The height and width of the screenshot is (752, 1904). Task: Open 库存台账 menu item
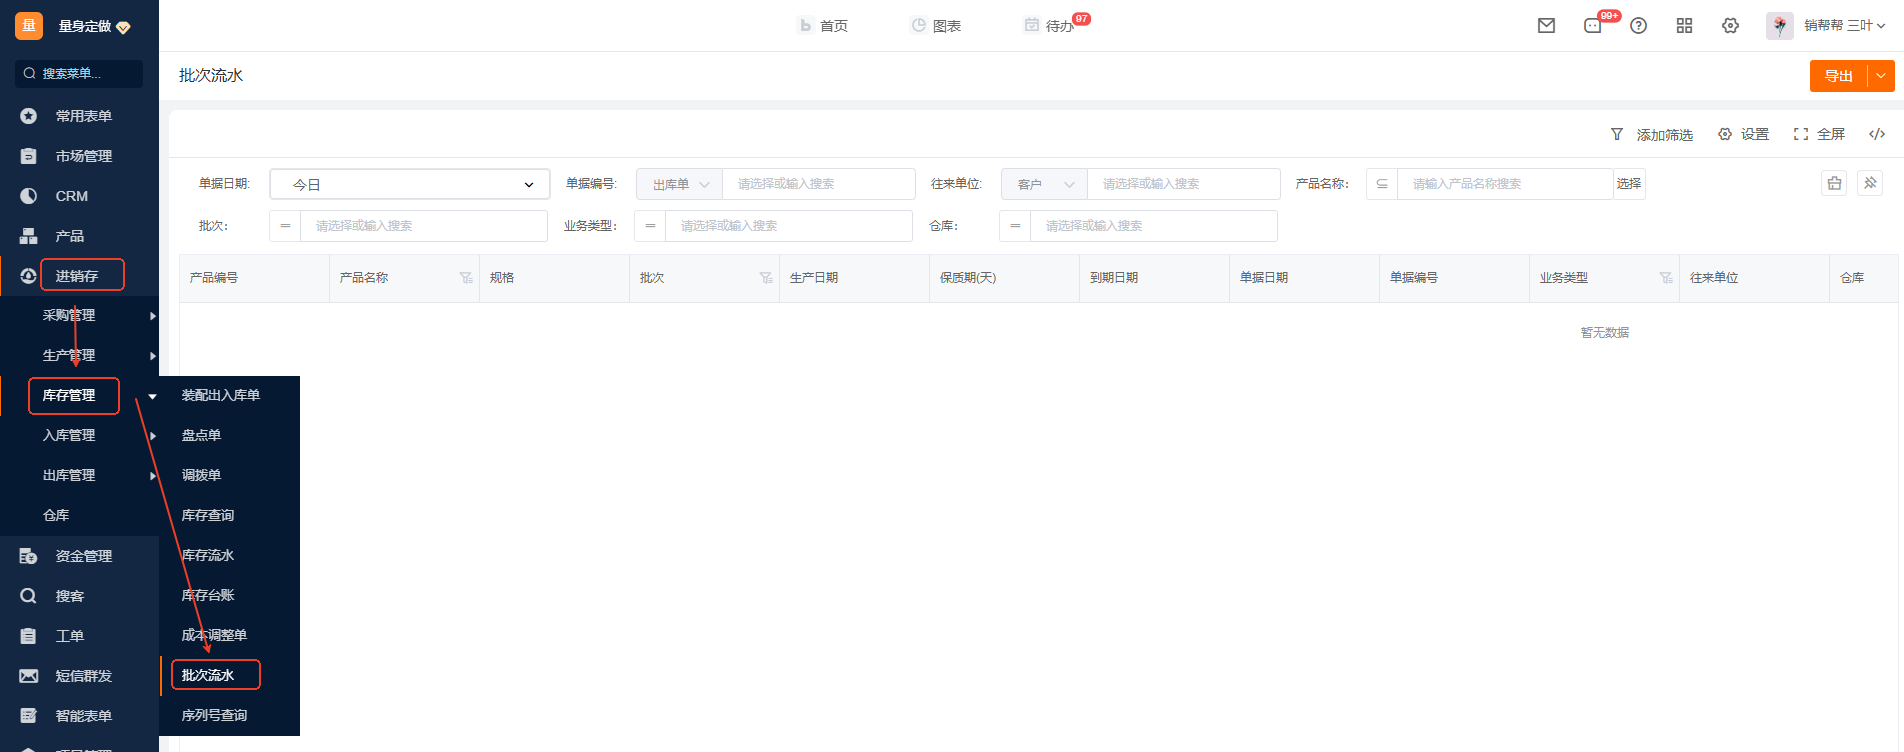tap(208, 595)
